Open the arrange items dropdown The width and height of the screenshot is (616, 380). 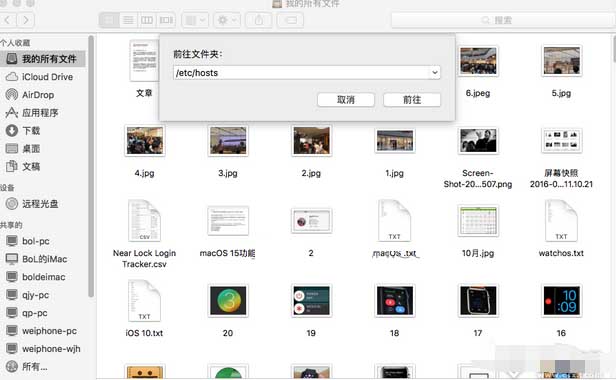[x=195, y=20]
